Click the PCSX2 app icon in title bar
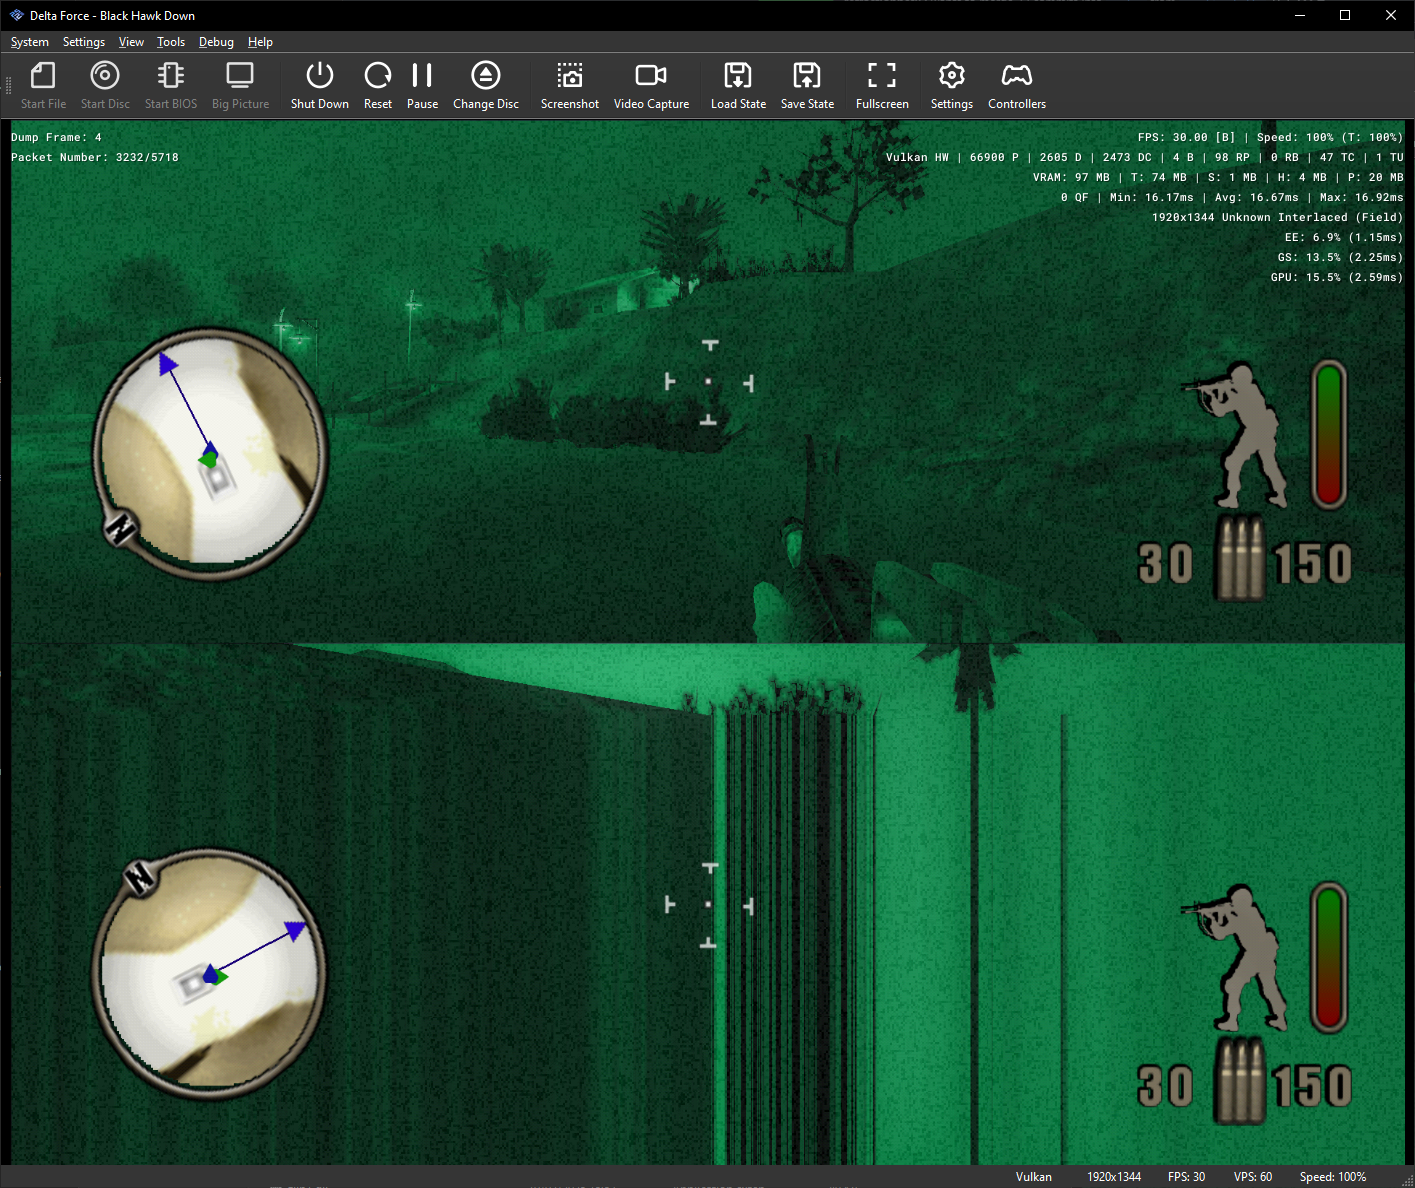 [x=16, y=15]
